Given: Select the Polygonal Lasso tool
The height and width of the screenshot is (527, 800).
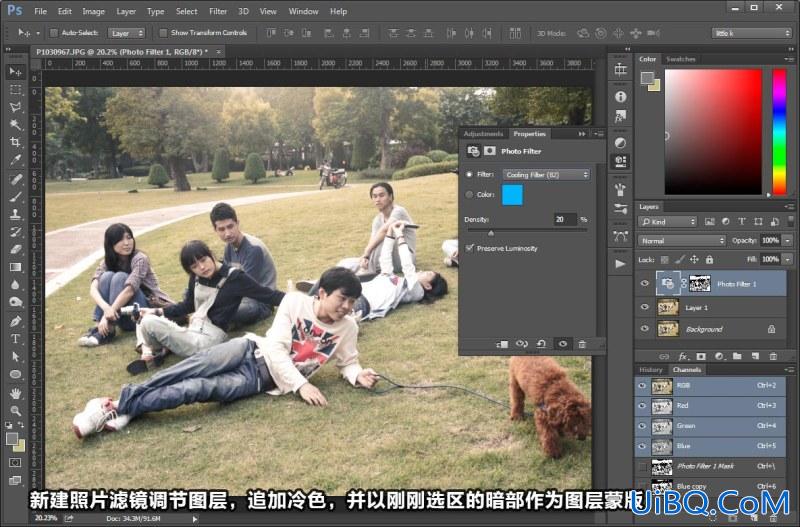Looking at the screenshot, I should pos(15,107).
